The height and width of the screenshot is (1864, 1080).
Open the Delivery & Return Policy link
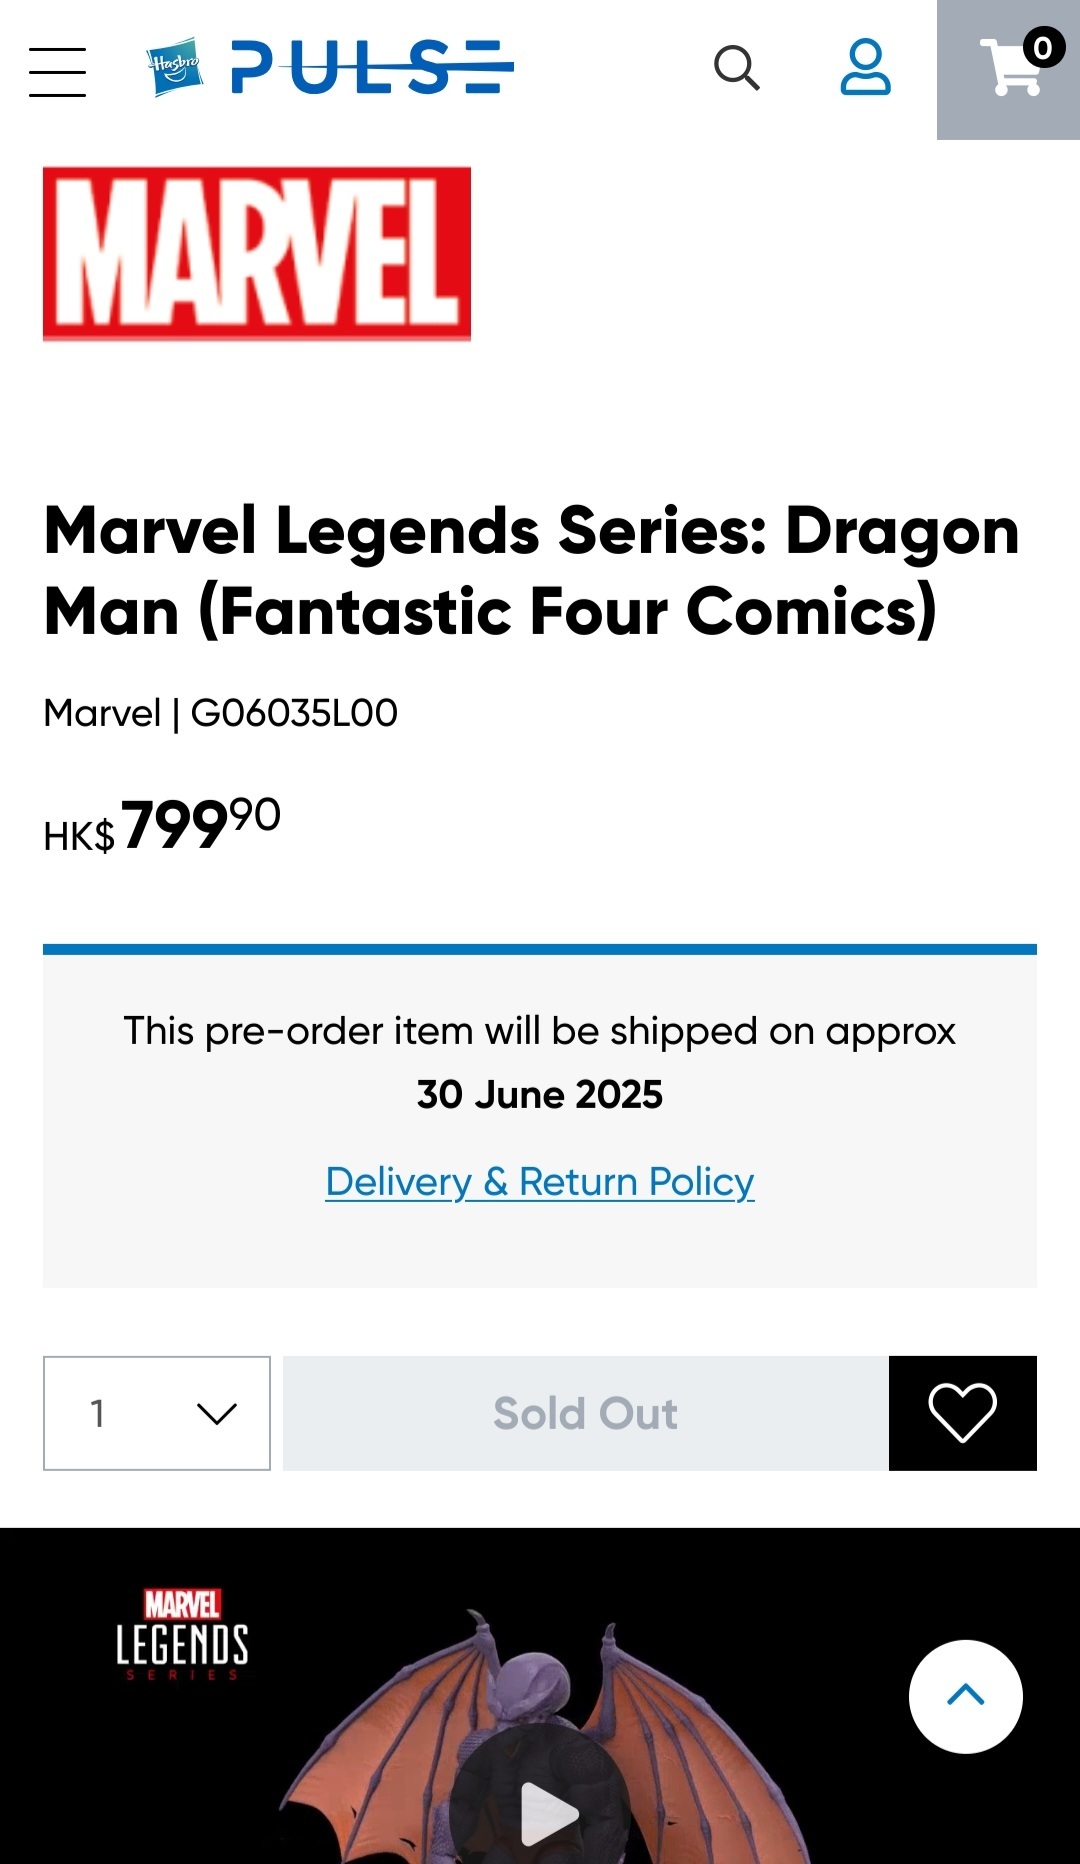540,1182
